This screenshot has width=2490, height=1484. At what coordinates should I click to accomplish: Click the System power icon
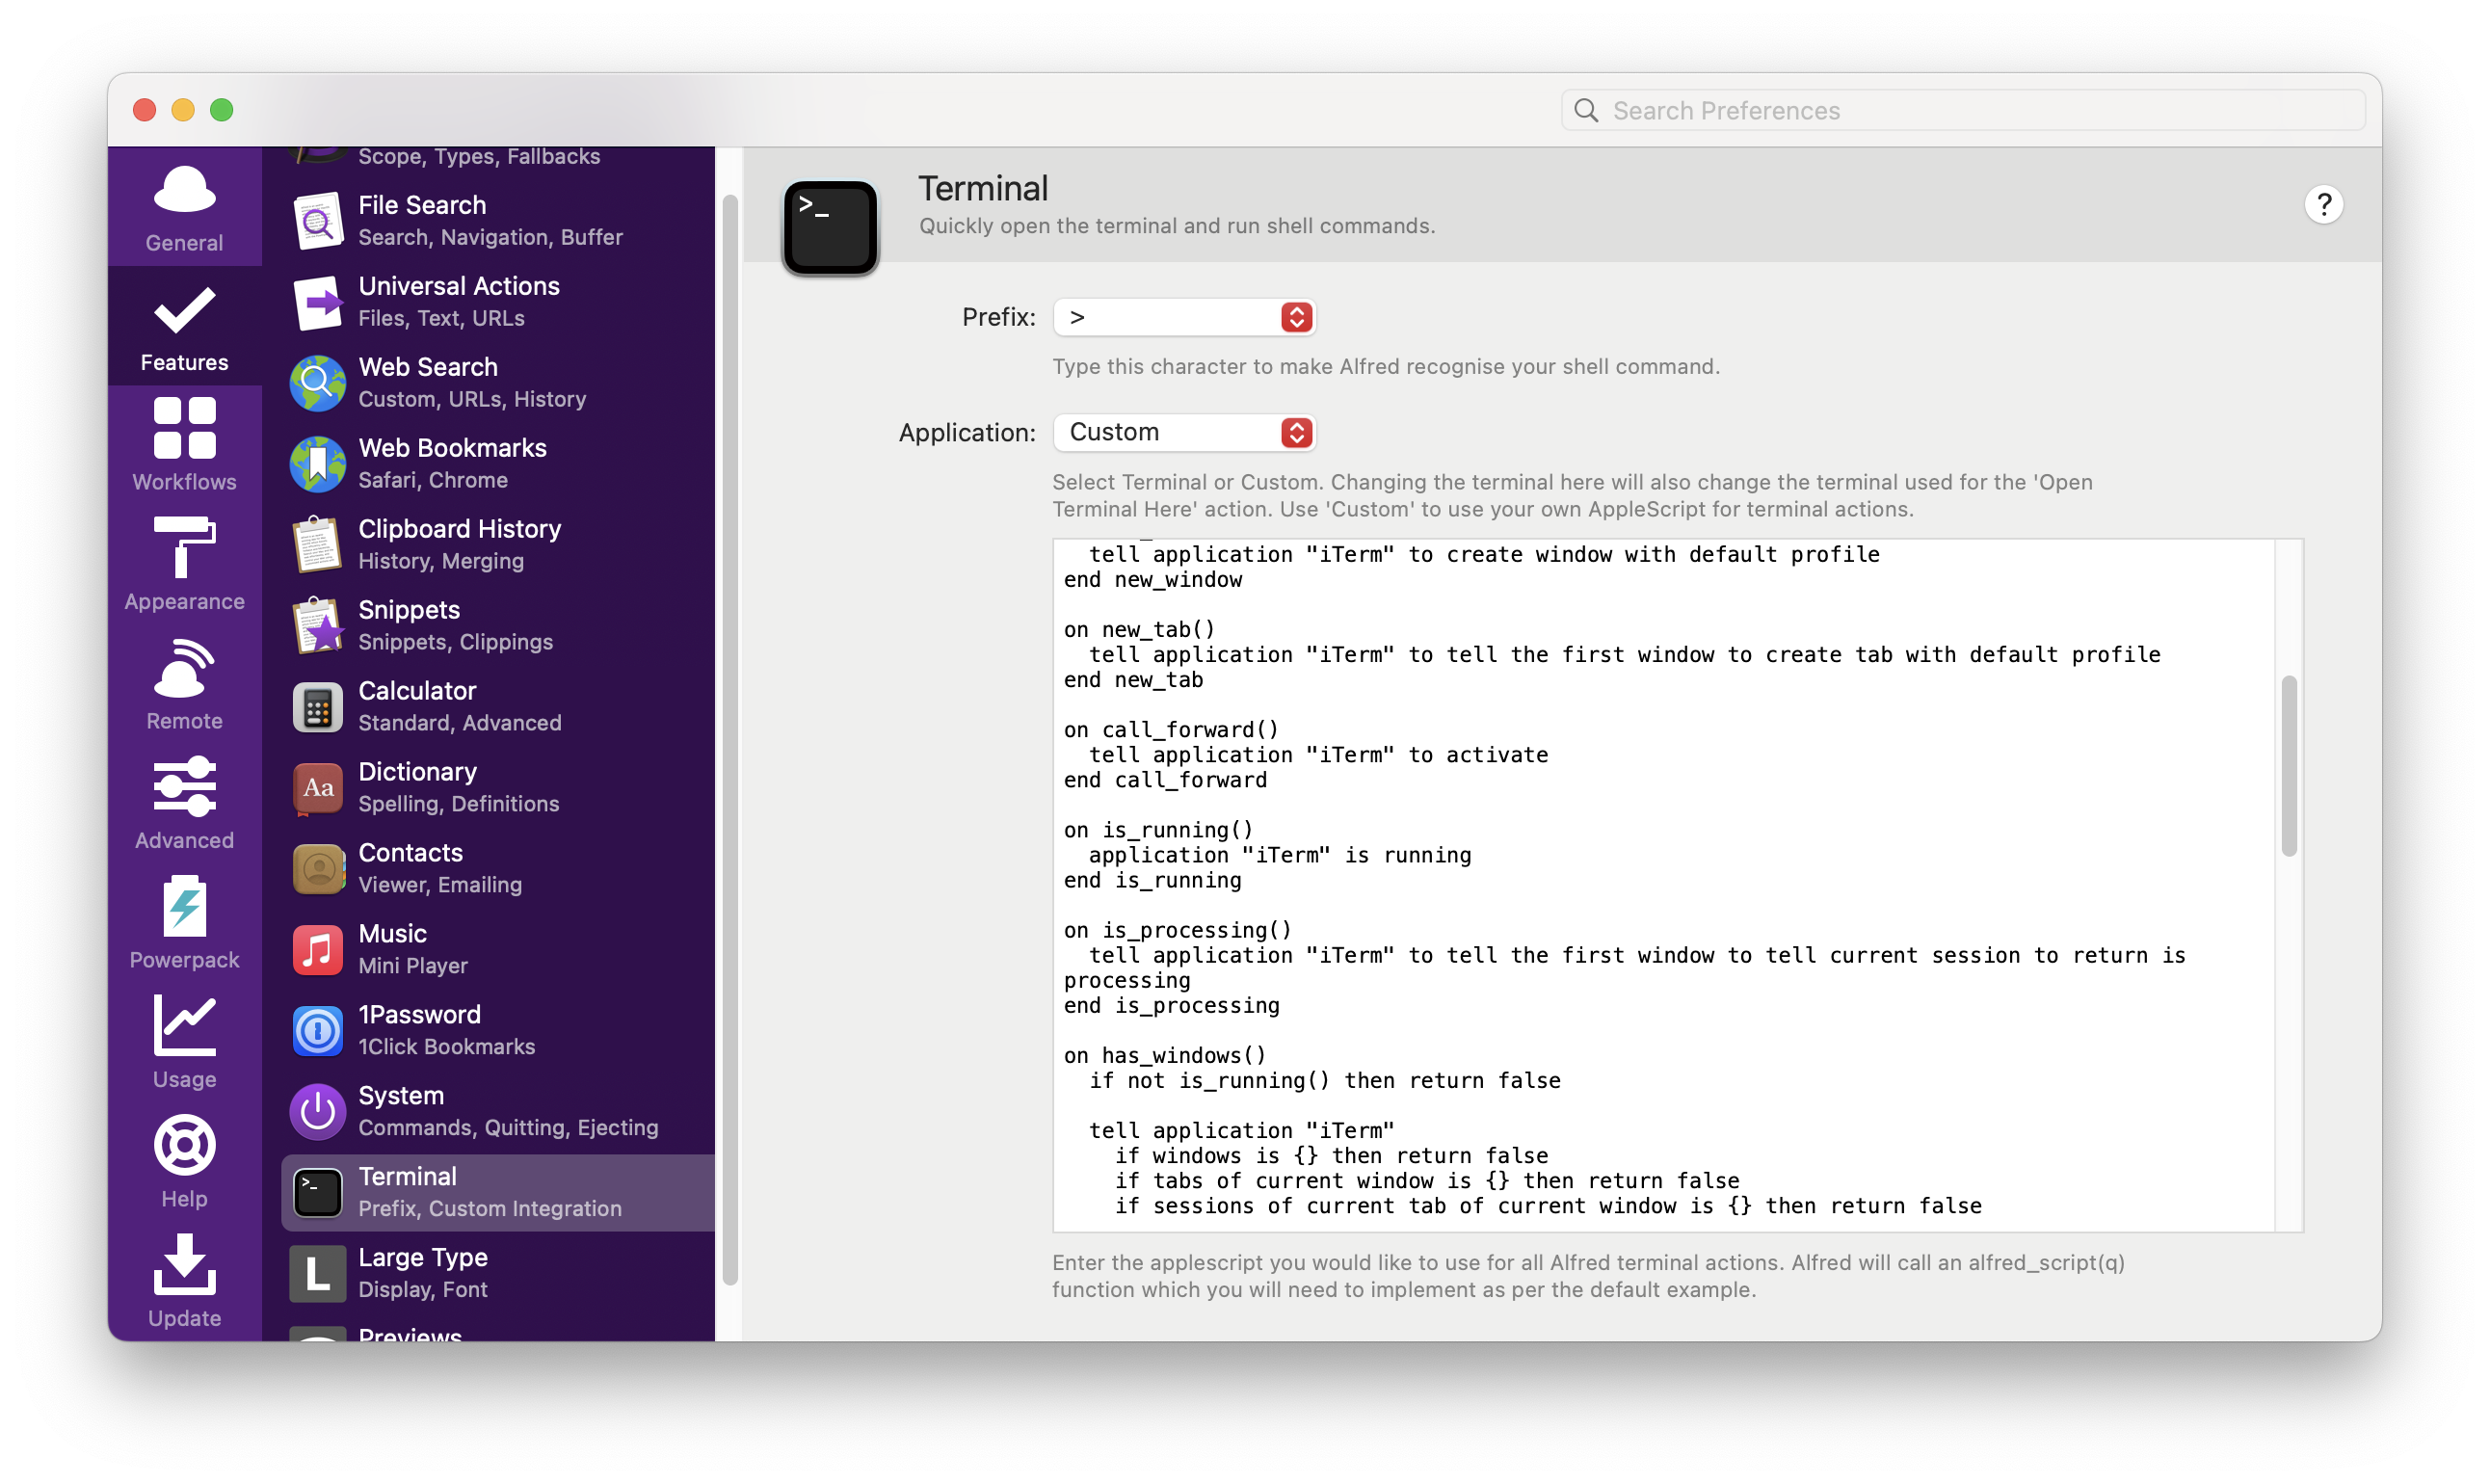pos(318,1112)
